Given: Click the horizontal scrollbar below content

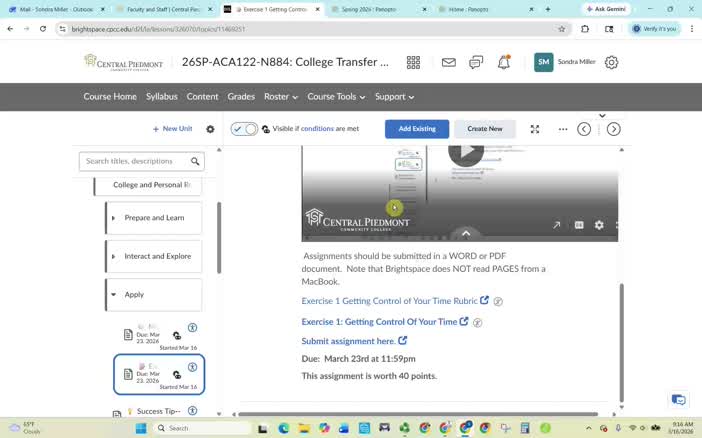Looking at the screenshot, I should pyautogui.click(x=418, y=414).
